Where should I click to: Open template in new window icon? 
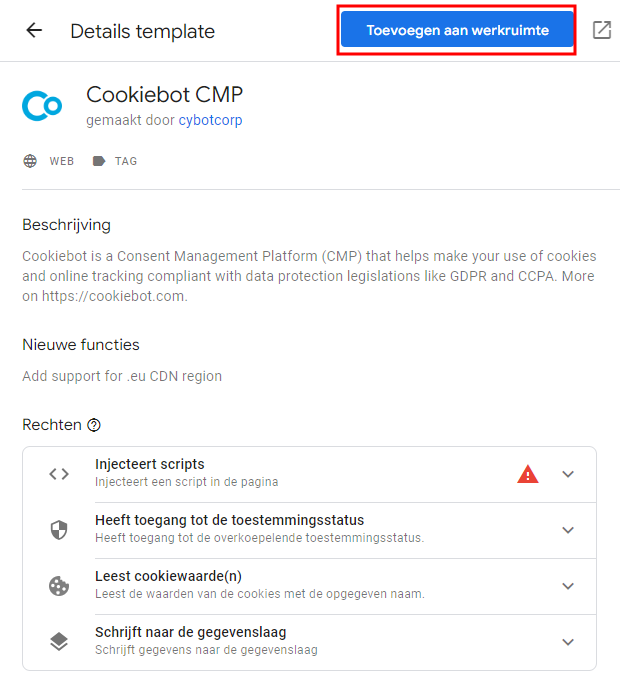[602, 30]
